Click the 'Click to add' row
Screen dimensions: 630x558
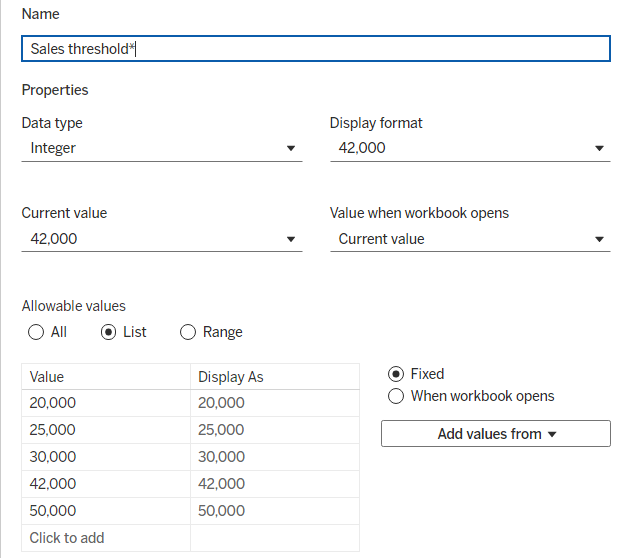(x=106, y=538)
